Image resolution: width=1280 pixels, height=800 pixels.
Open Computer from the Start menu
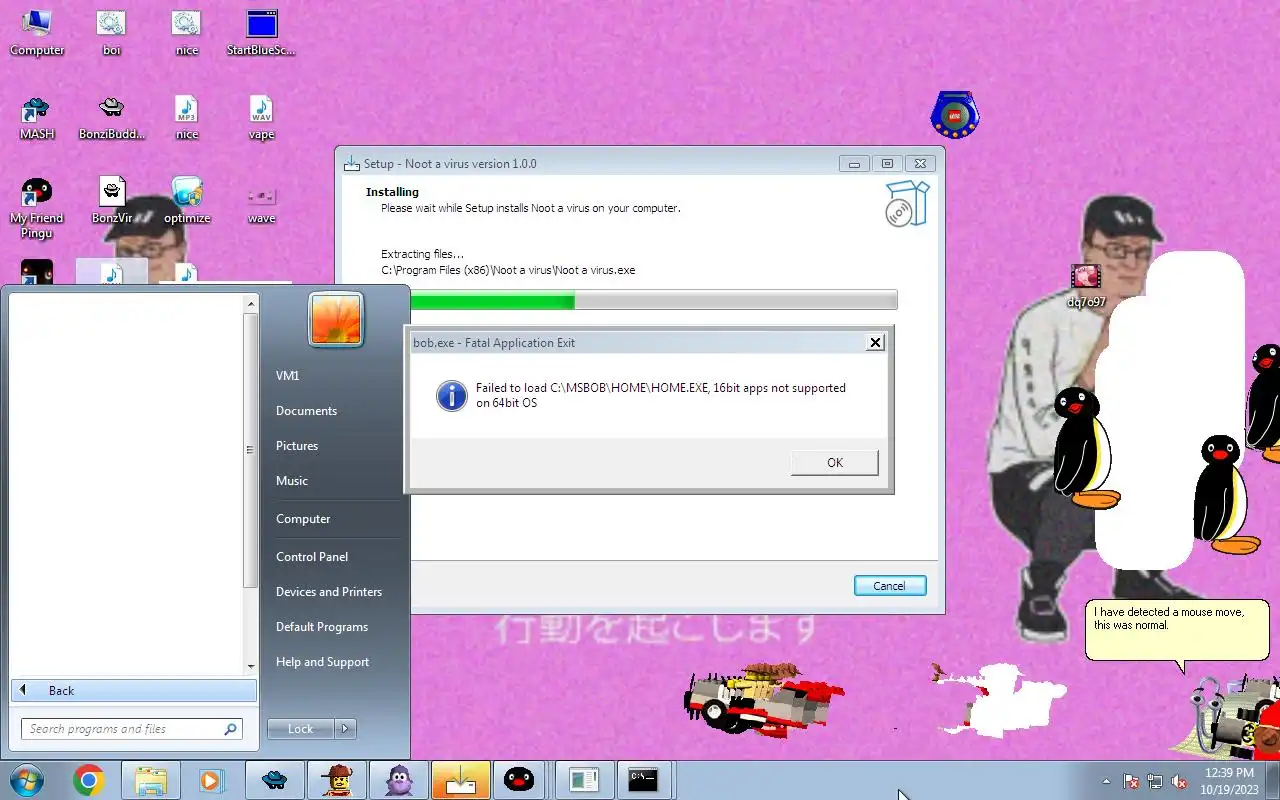[303, 519]
